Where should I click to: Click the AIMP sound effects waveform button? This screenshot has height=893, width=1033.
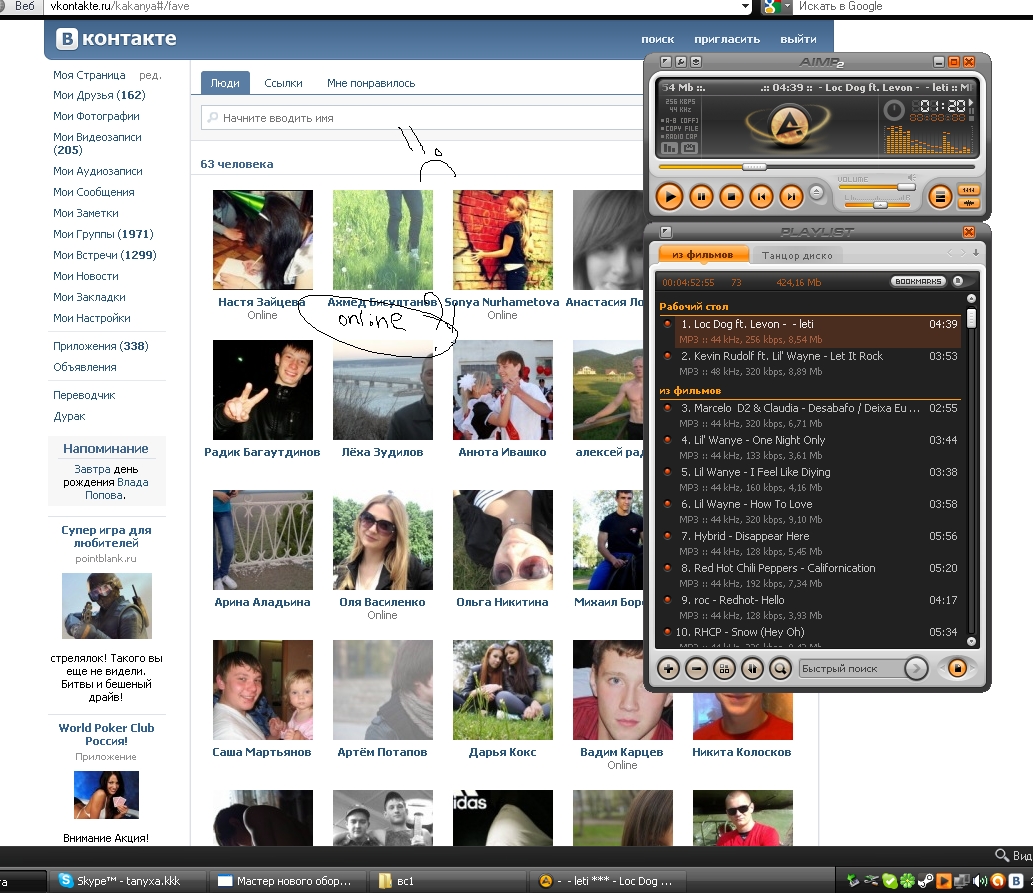click(968, 203)
